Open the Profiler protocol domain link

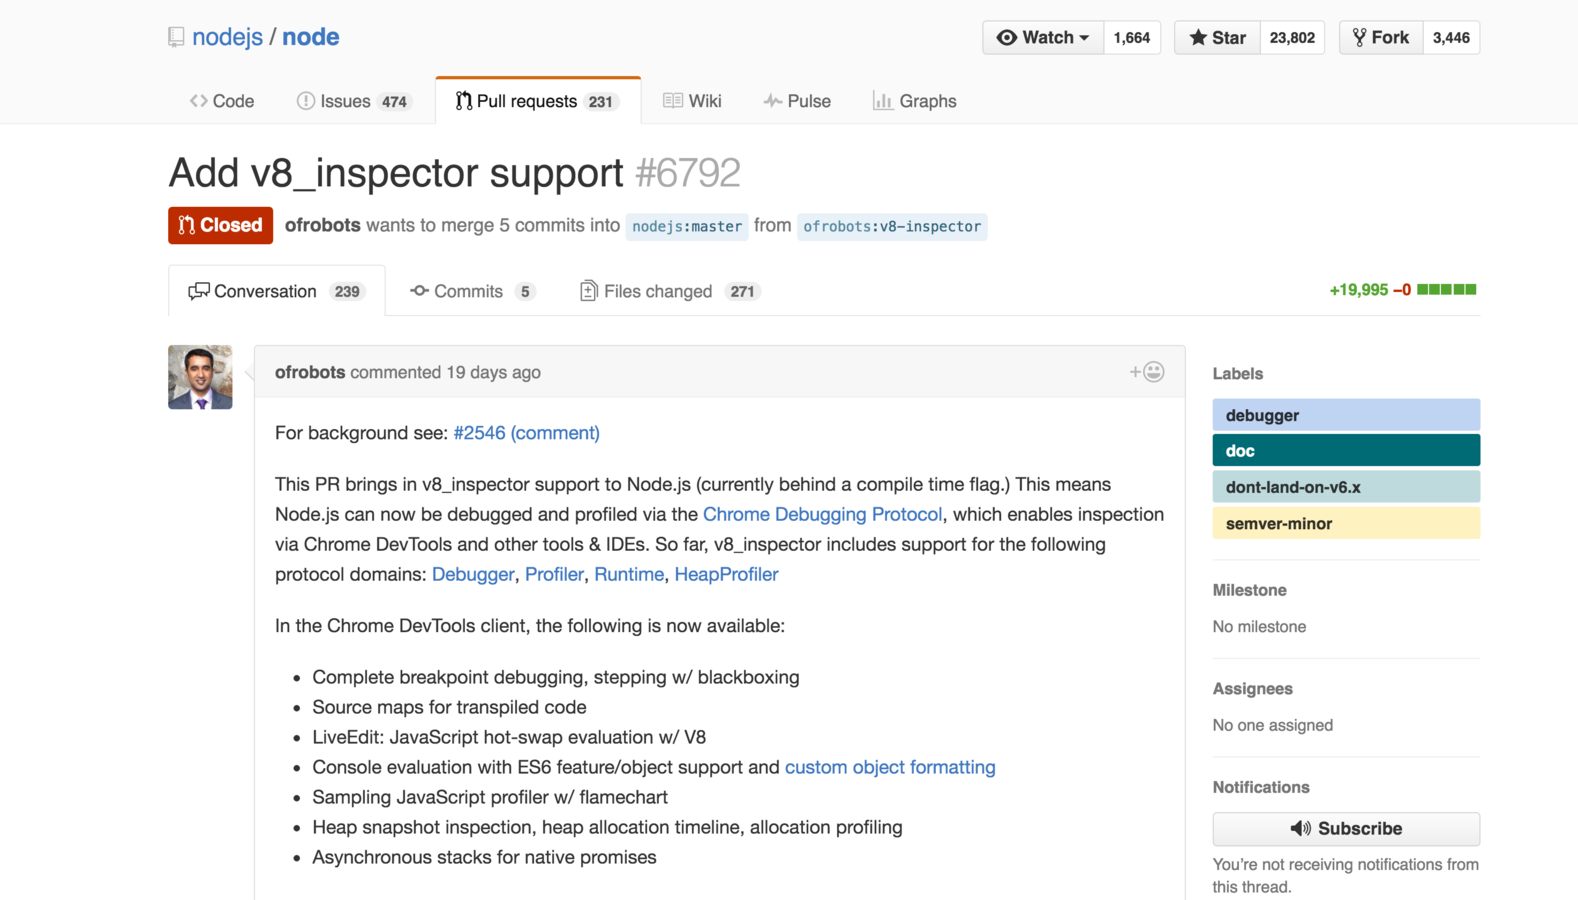pyautogui.click(x=554, y=574)
